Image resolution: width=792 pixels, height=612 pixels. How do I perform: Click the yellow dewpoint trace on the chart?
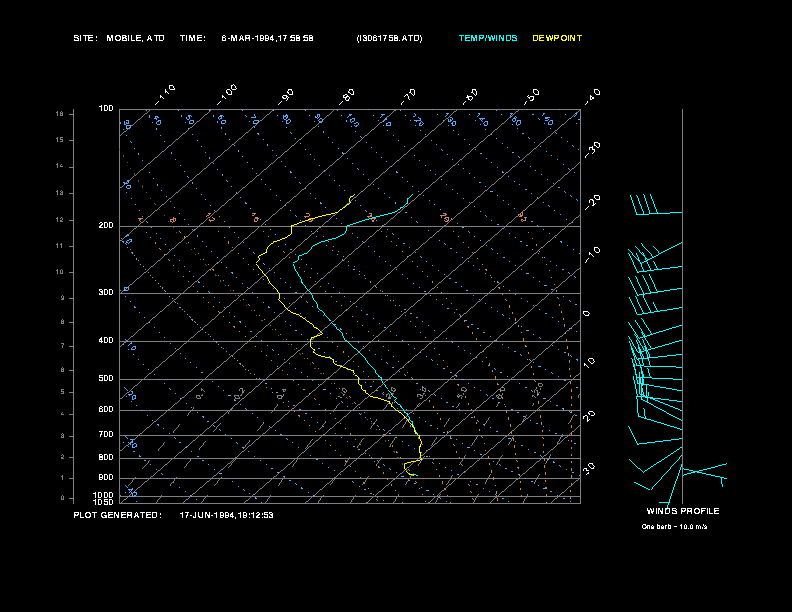(311, 342)
